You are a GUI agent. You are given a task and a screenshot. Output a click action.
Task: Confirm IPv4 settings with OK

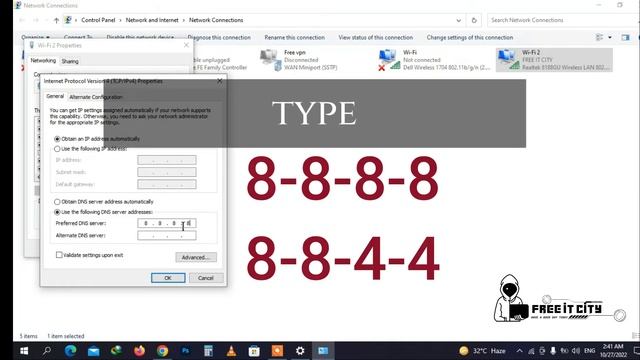point(168,278)
